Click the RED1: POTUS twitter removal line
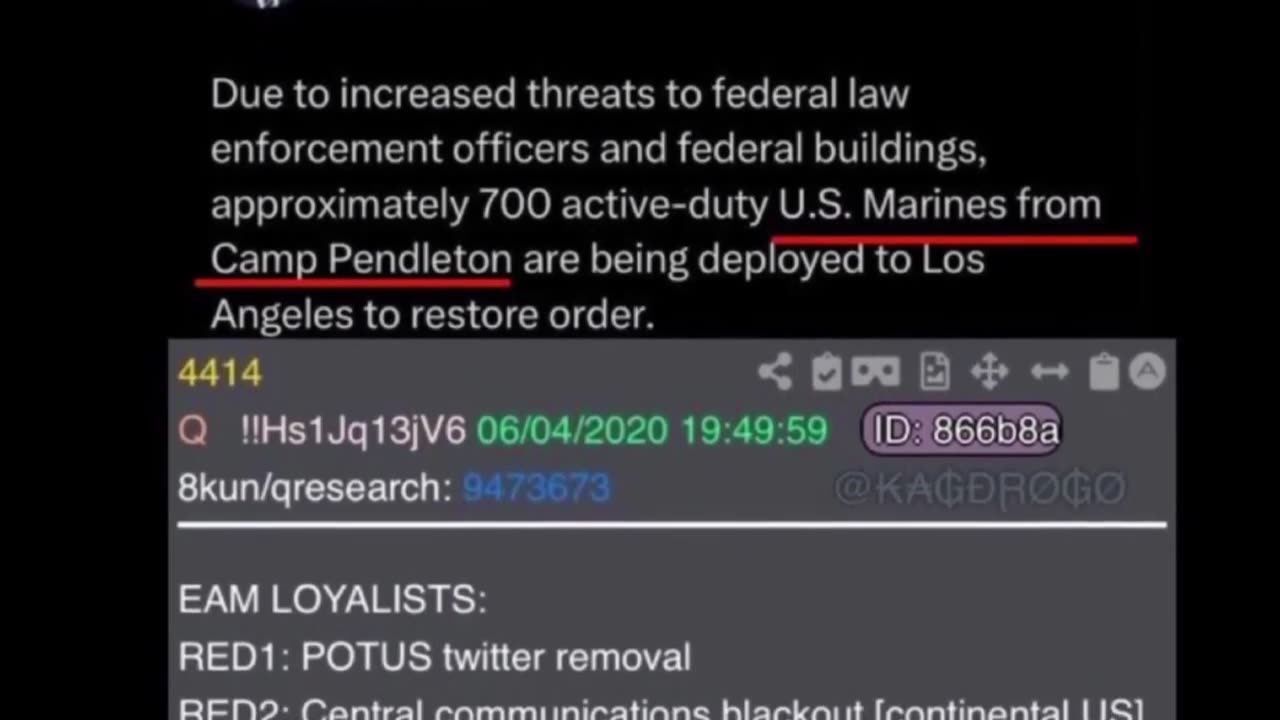 click(434, 657)
